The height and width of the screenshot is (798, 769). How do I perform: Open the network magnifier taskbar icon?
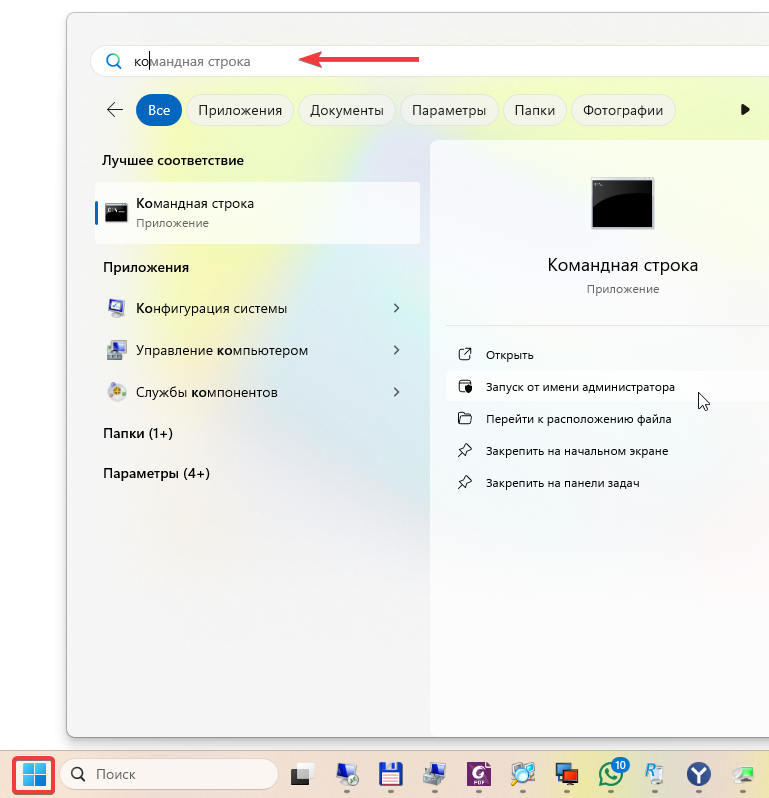point(523,774)
